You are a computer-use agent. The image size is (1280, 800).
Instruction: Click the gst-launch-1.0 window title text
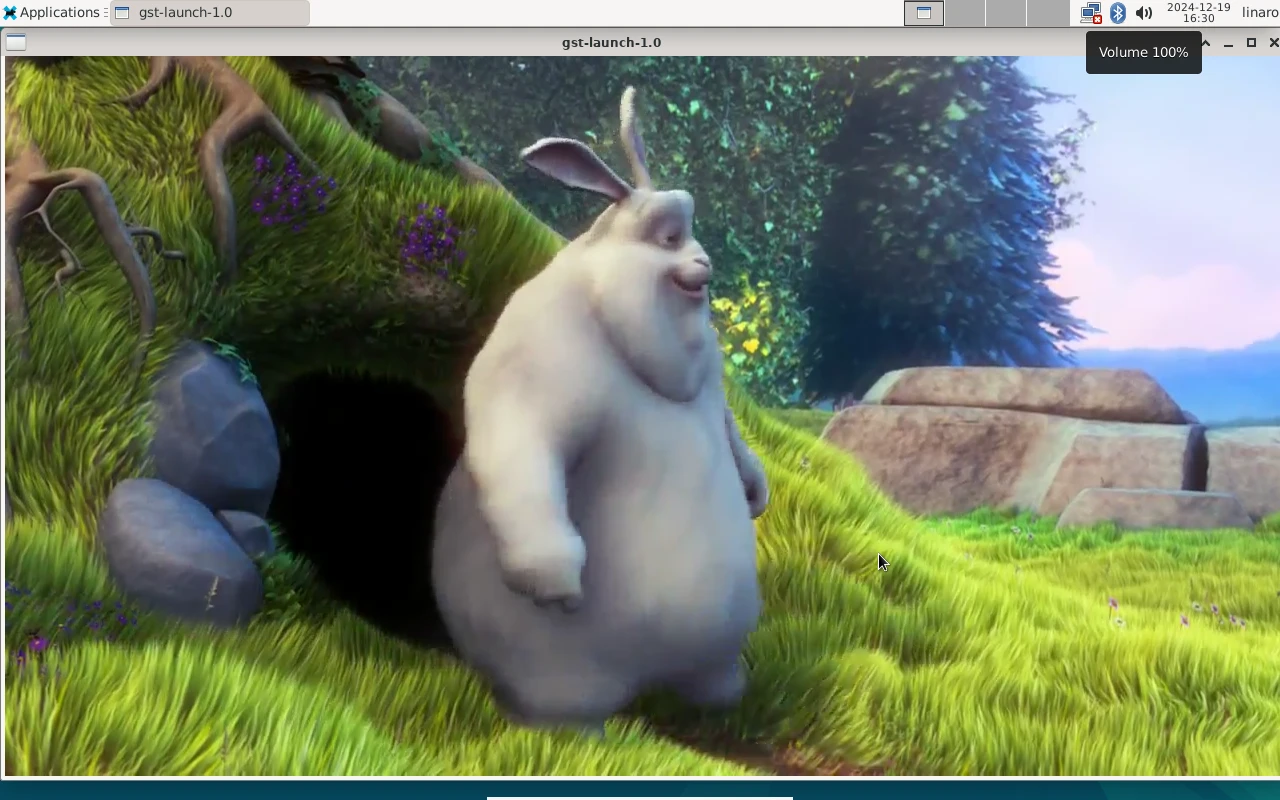click(x=612, y=42)
